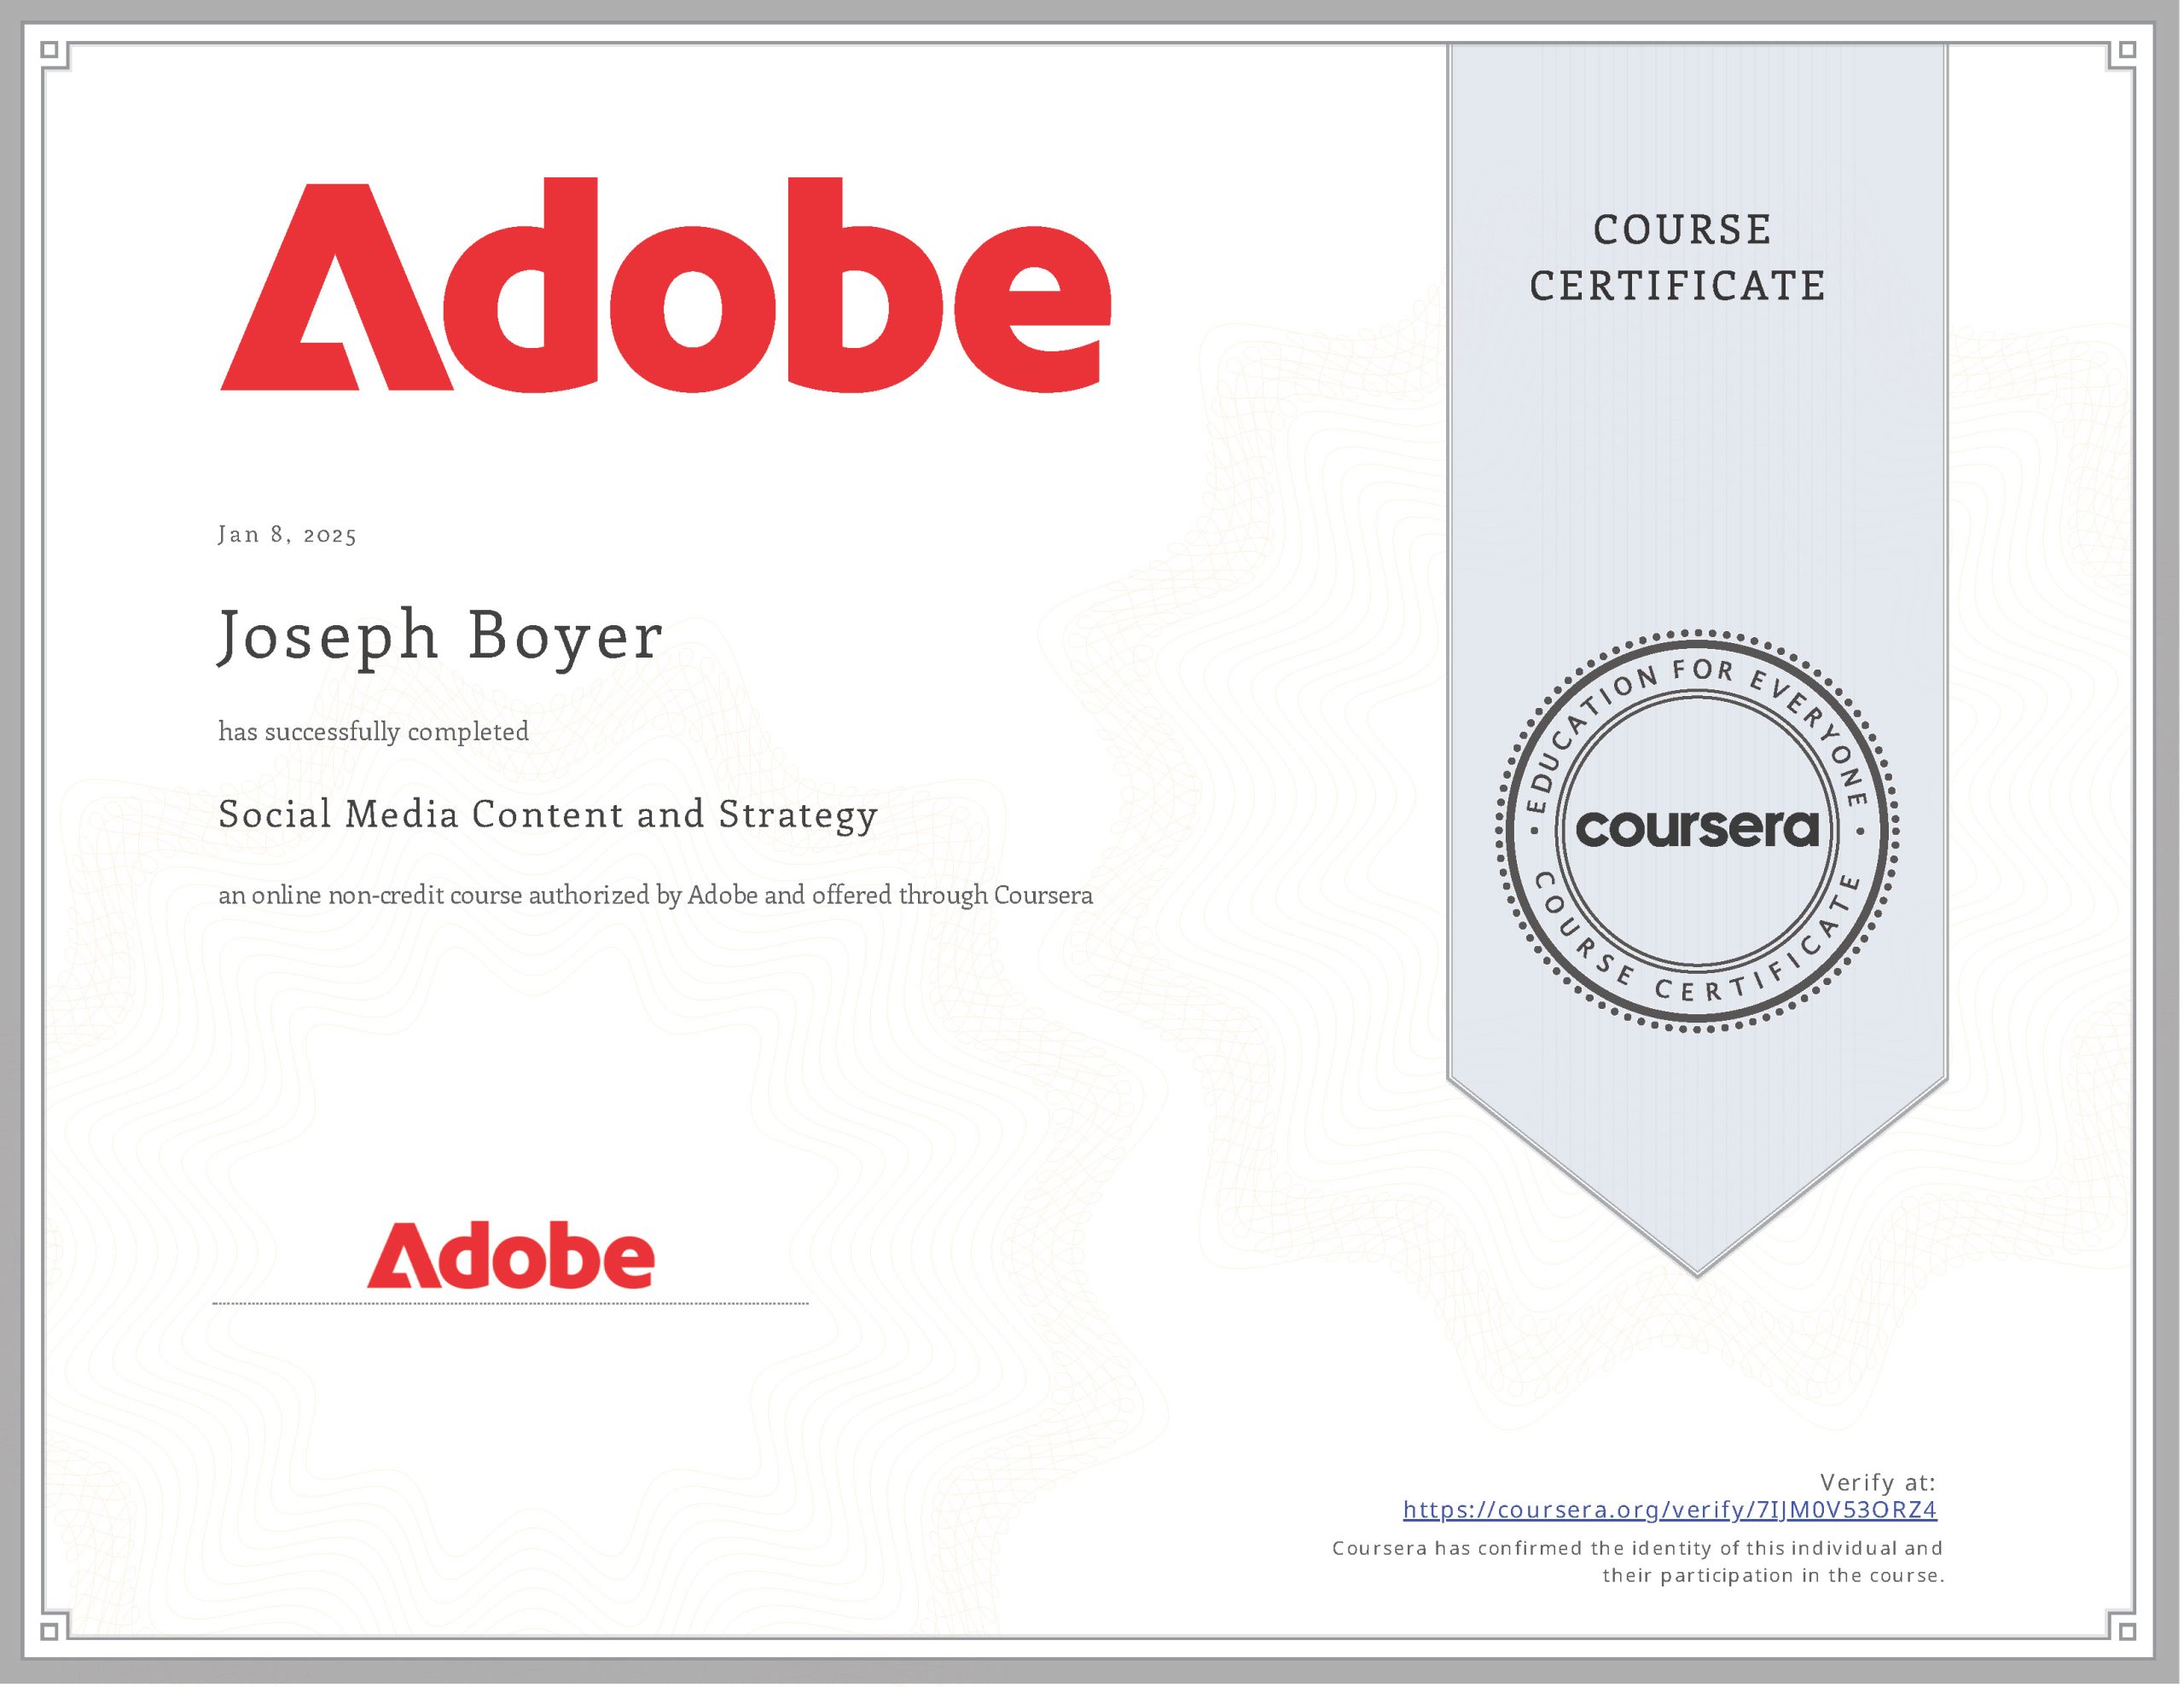Click the COURSE CERTIFICATE heading
This screenshot has height=1687, width=2184.
[x=1679, y=258]
